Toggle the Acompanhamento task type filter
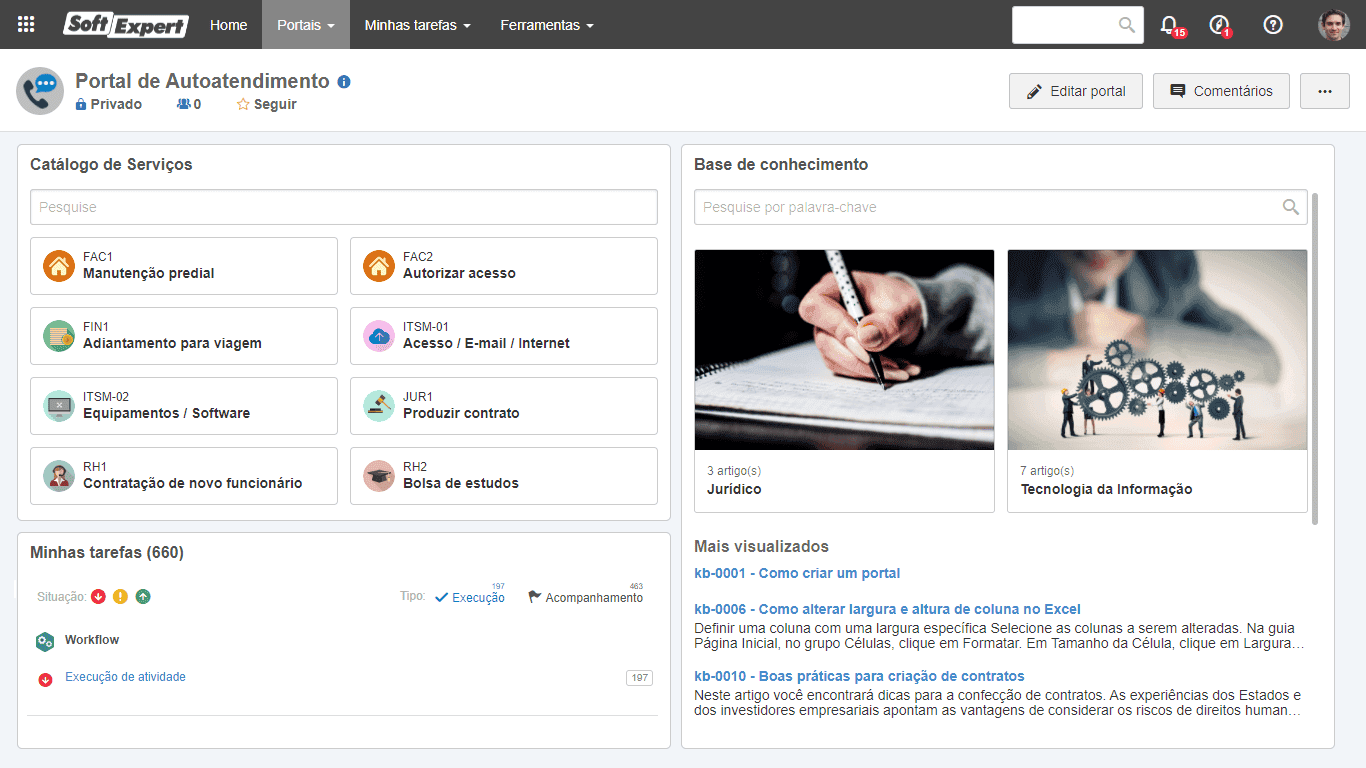 pyautogui.click(x=585, y=597)
